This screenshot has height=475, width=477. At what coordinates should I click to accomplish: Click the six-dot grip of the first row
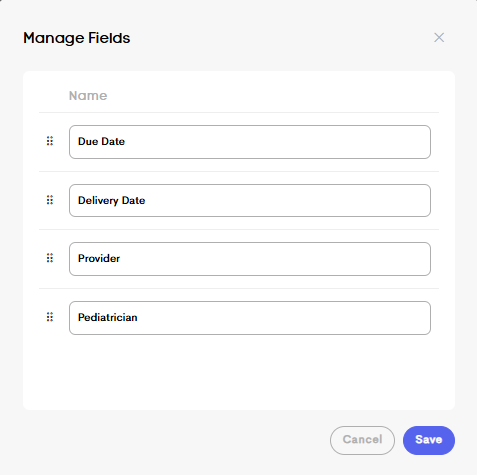[50, 141]
